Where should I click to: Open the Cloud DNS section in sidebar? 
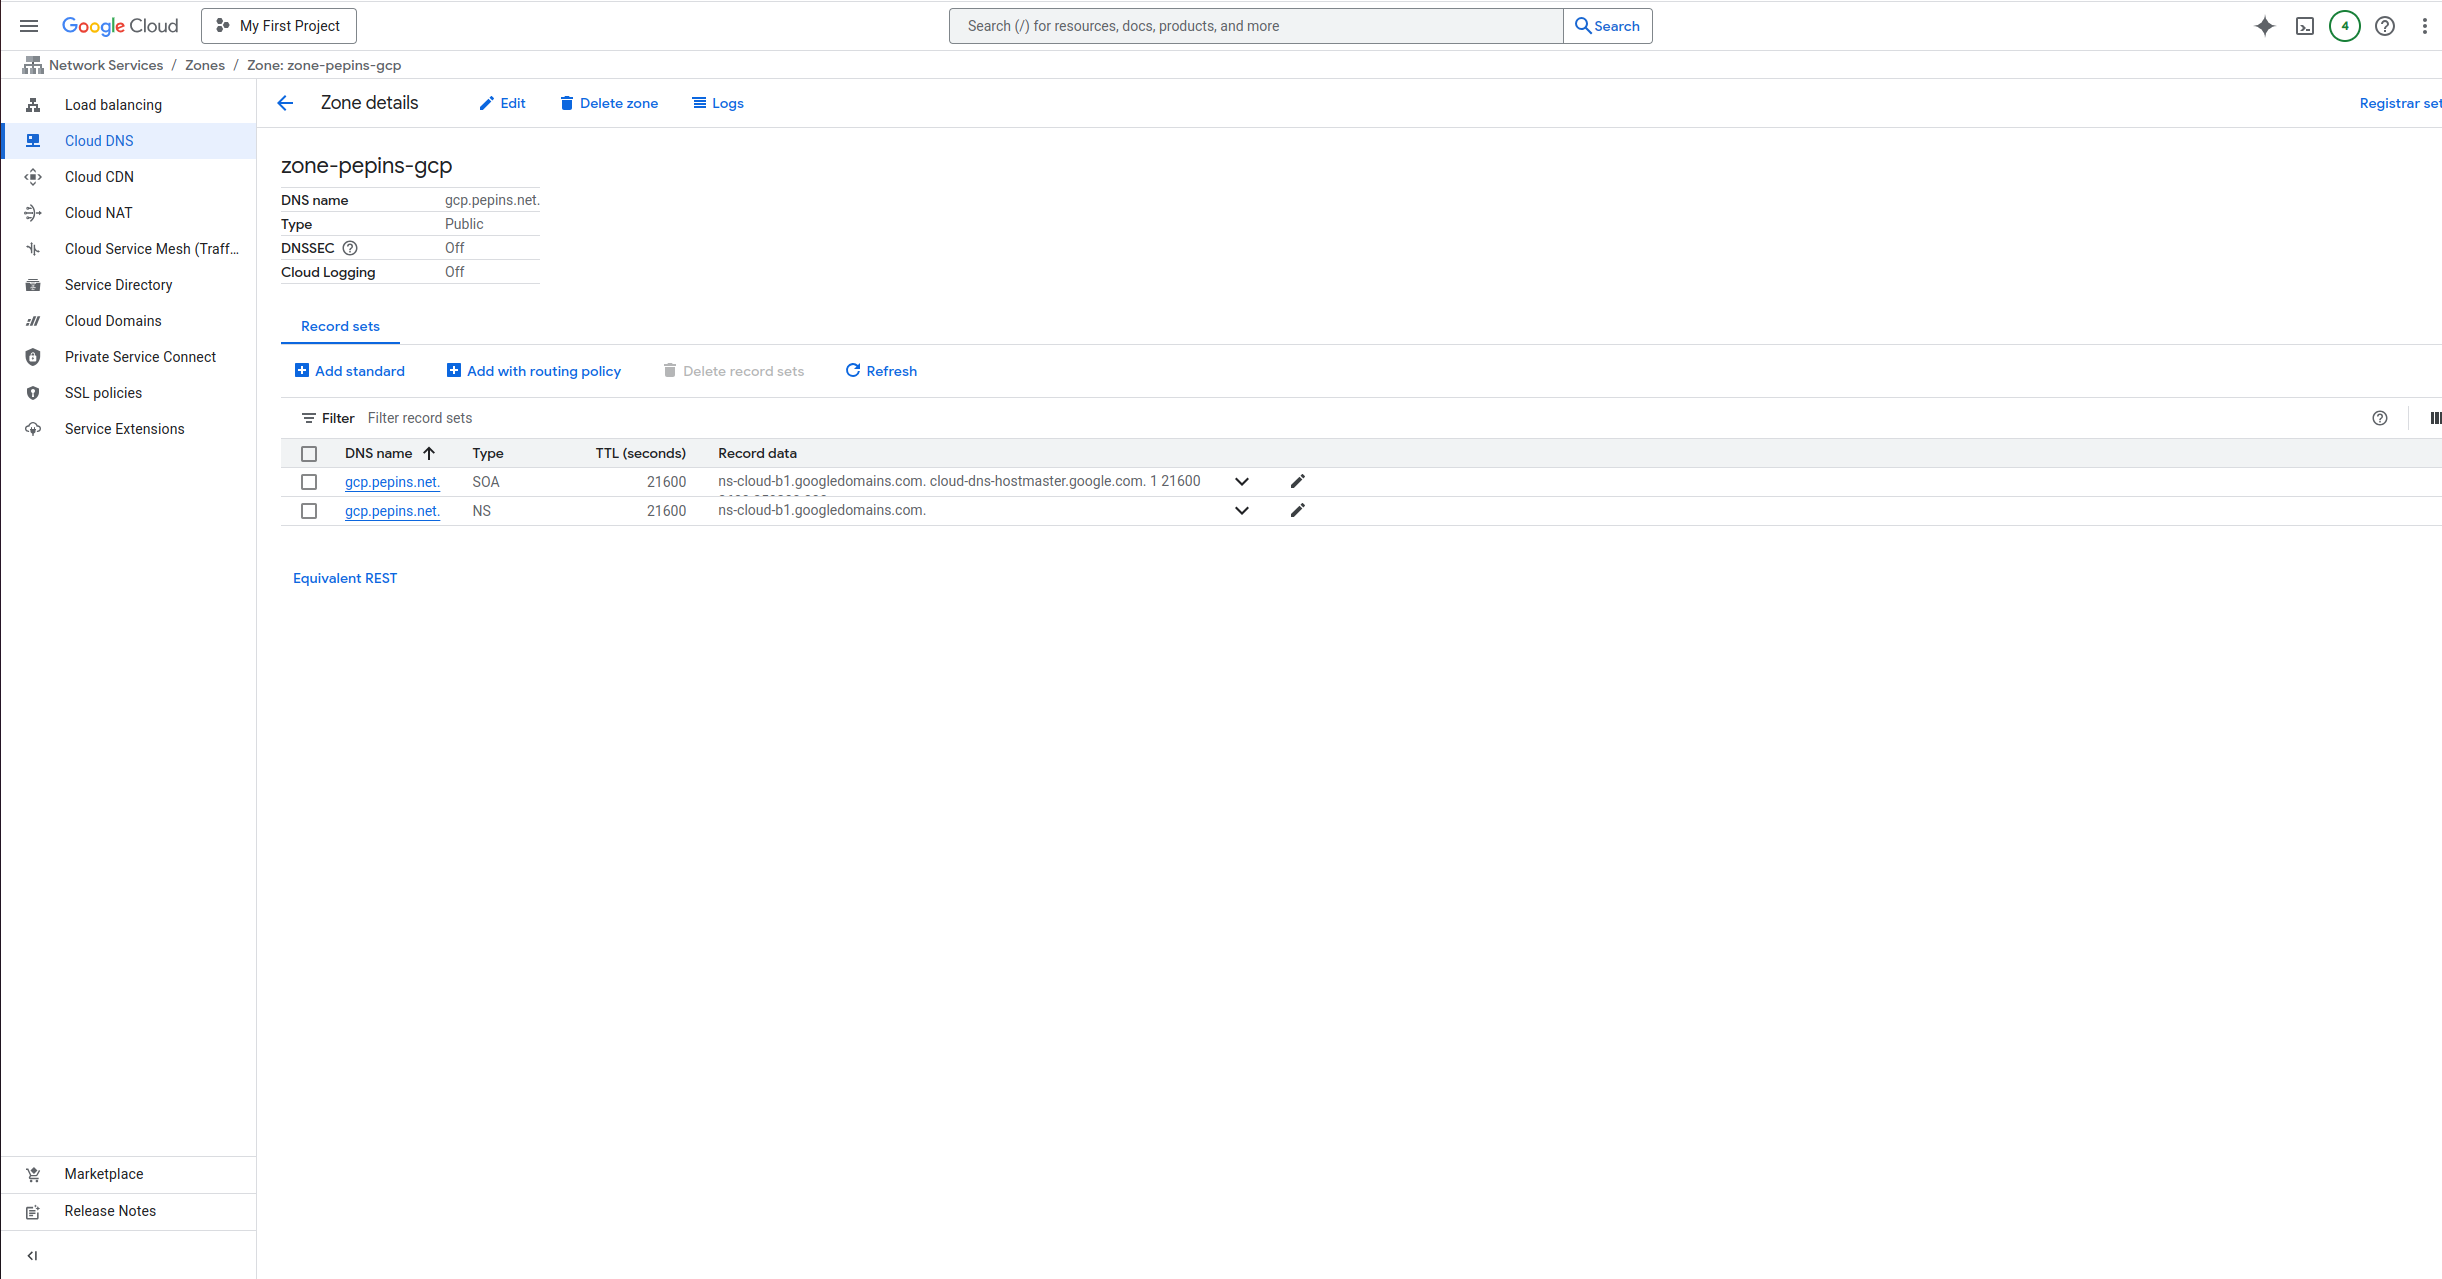(99, 140)
